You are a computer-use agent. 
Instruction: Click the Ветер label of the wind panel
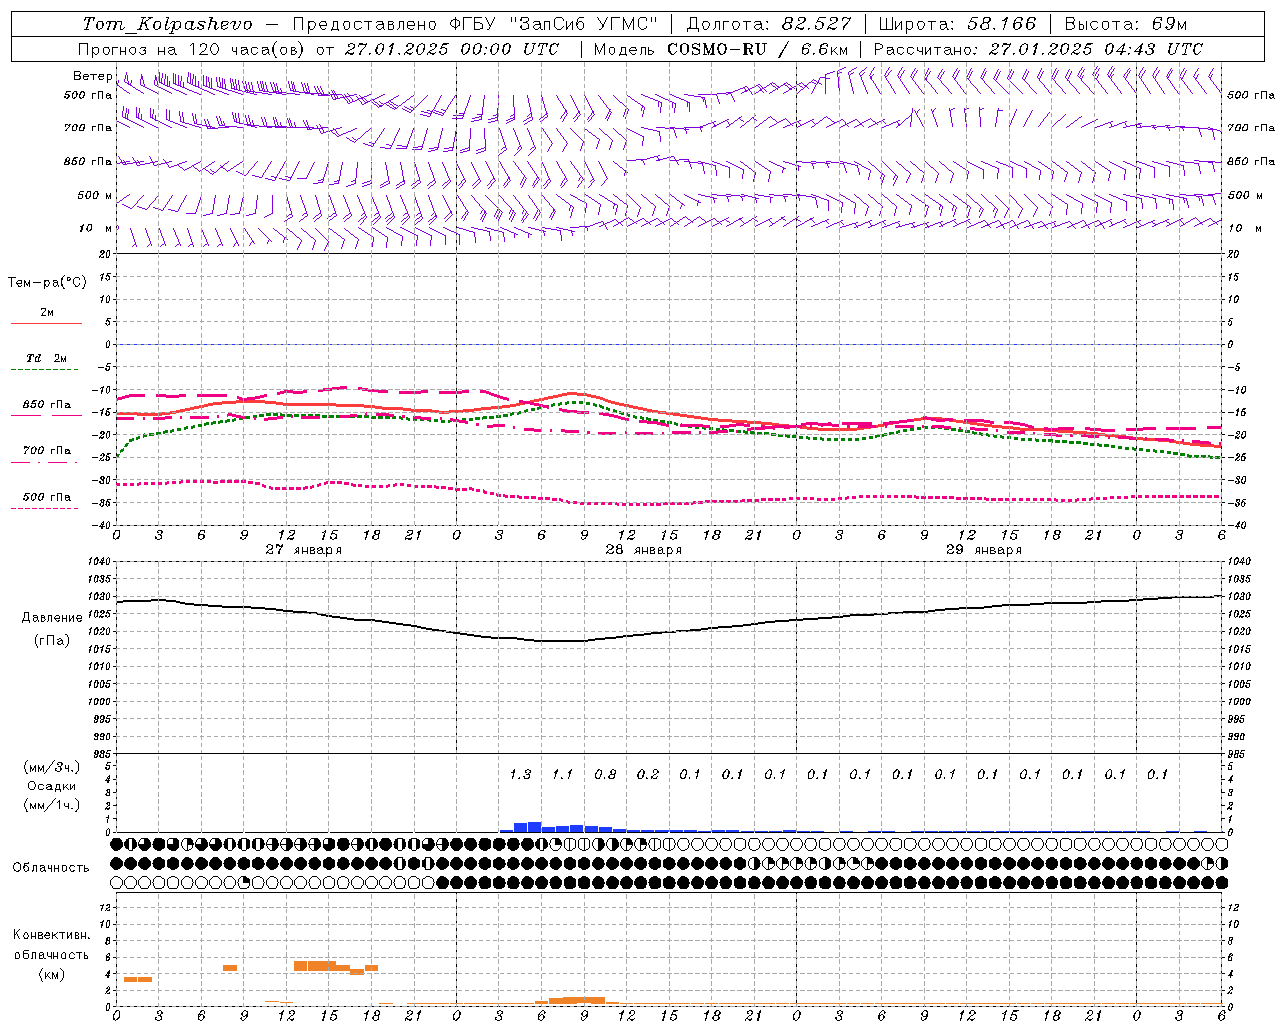pyautogui.click(x=93, y=76)
